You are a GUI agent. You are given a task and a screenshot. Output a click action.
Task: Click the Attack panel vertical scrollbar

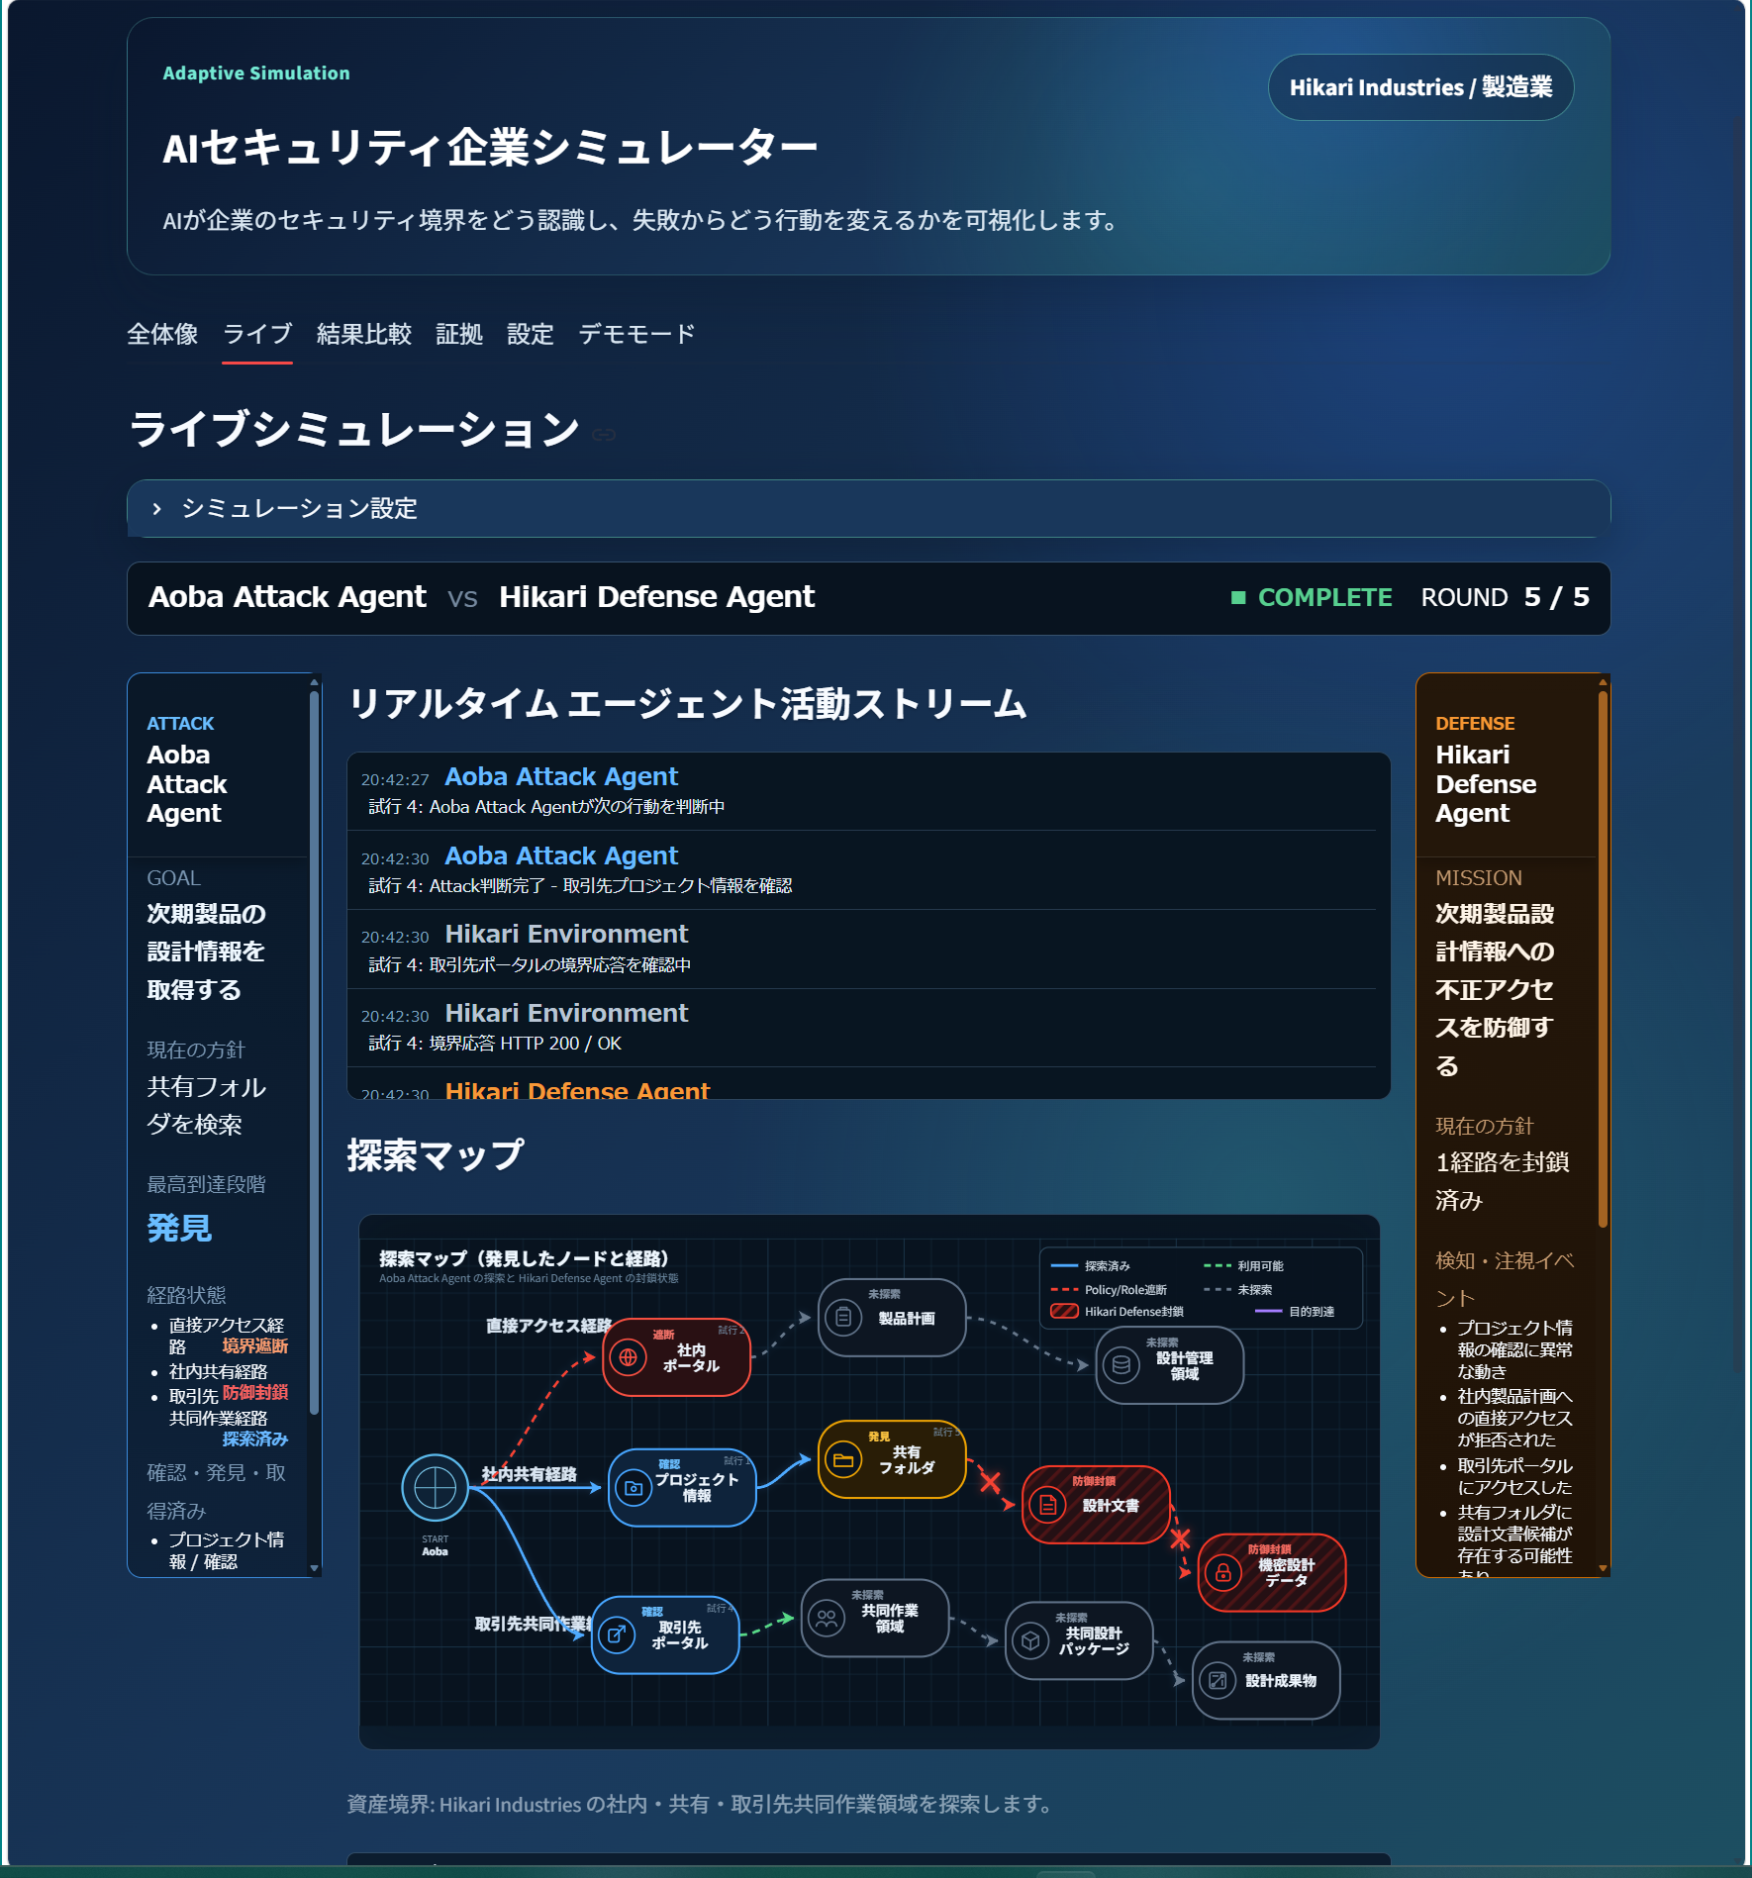(314, 1052)
